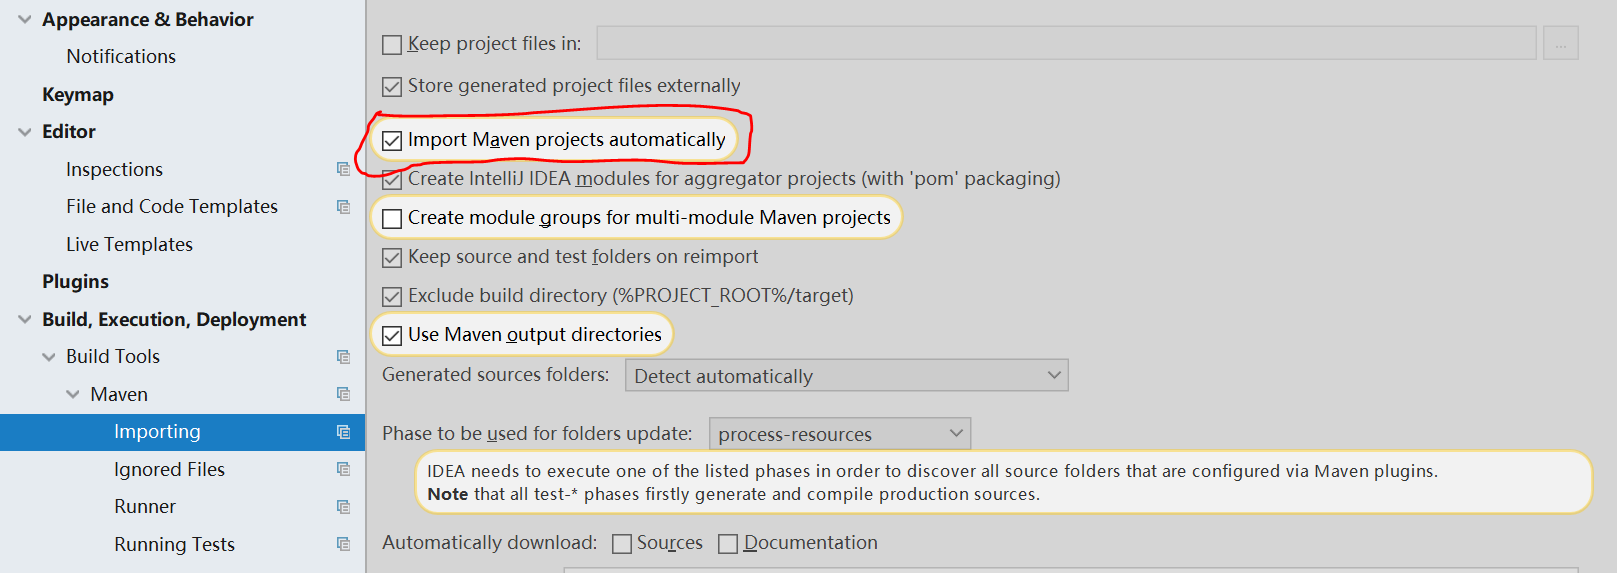Enable automatic download of Sources
The image size is (1617, 573).
click(x=622, y=544)
